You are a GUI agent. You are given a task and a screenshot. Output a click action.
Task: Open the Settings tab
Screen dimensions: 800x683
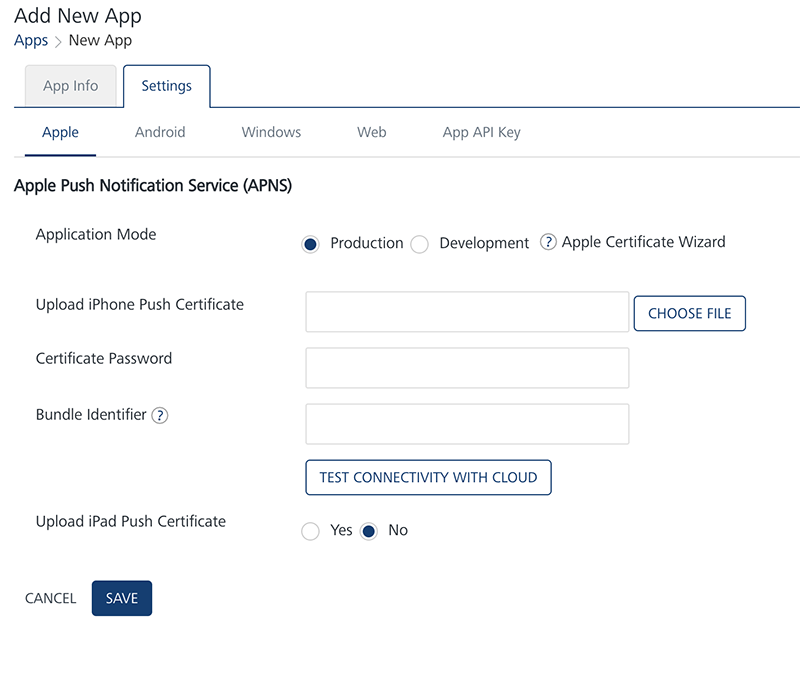click(166, 86)
